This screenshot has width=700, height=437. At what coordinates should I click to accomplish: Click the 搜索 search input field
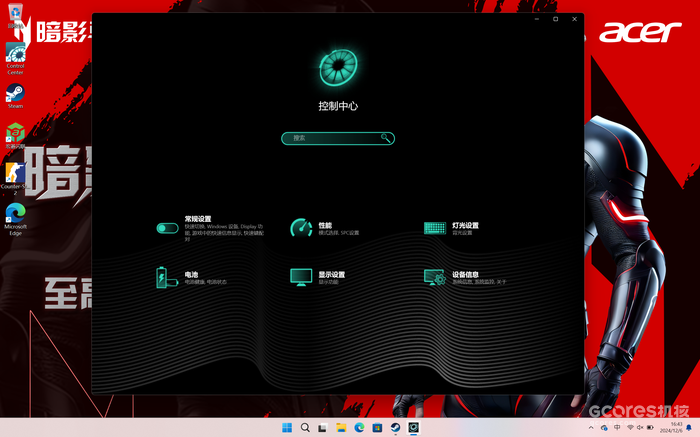pos(338,138)
